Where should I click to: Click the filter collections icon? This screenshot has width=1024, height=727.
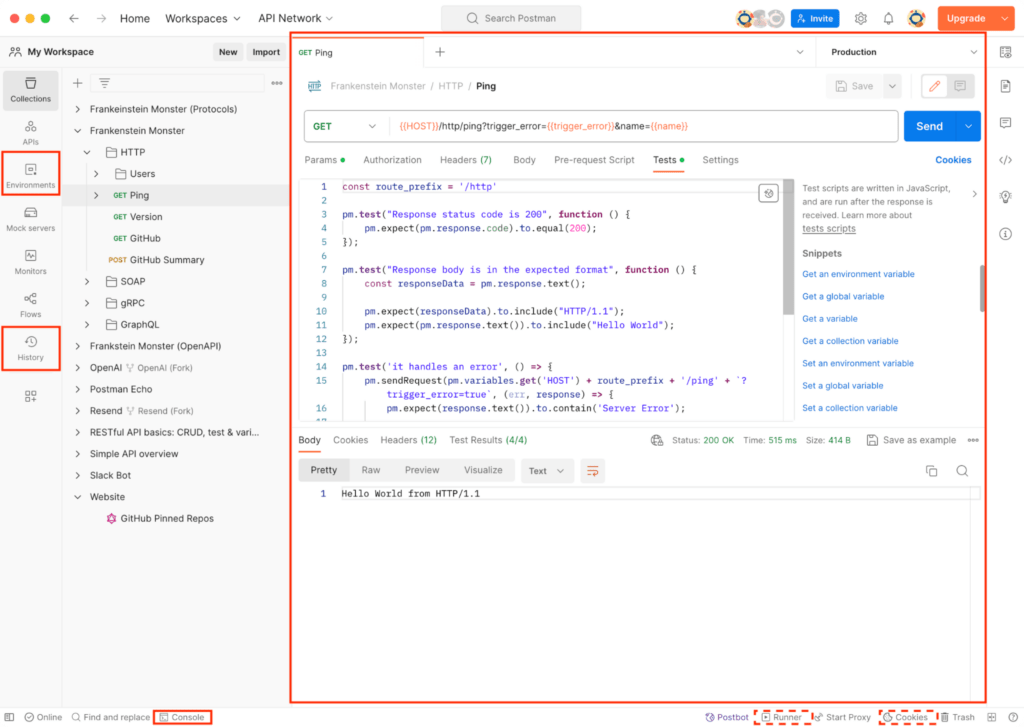tap(104, 83)
